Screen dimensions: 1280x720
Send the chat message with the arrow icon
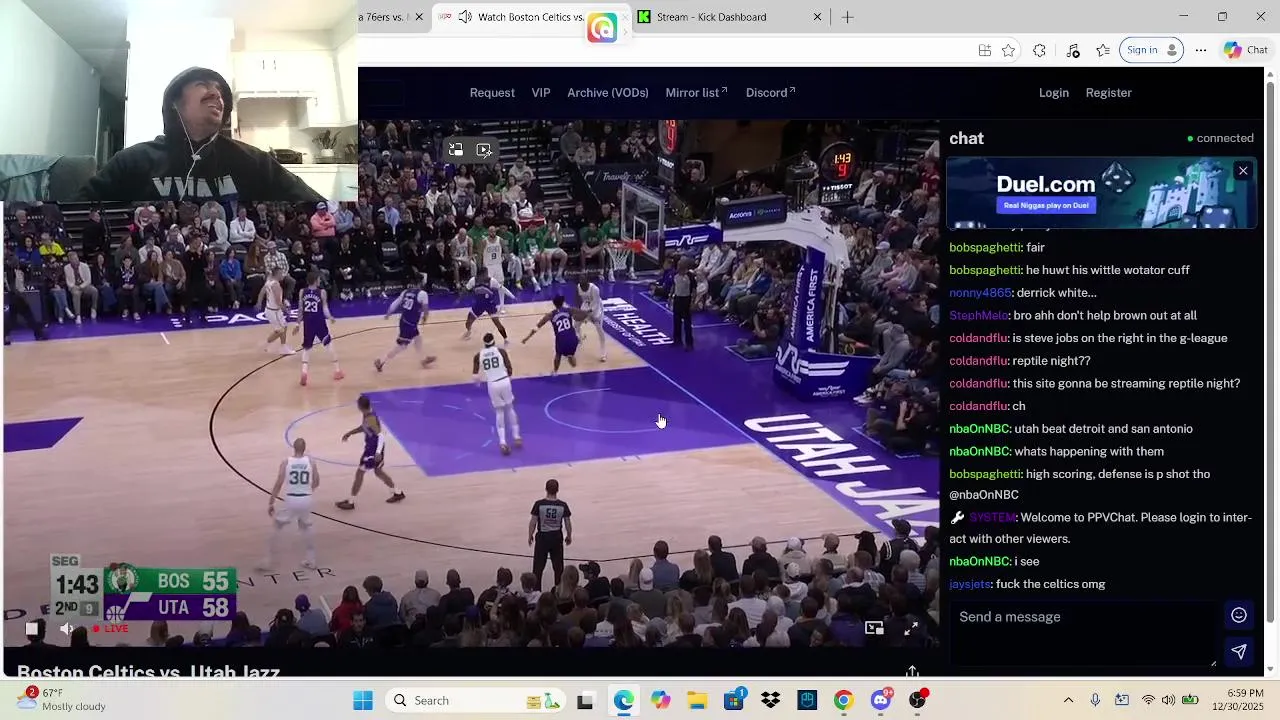pos(1238,652)
